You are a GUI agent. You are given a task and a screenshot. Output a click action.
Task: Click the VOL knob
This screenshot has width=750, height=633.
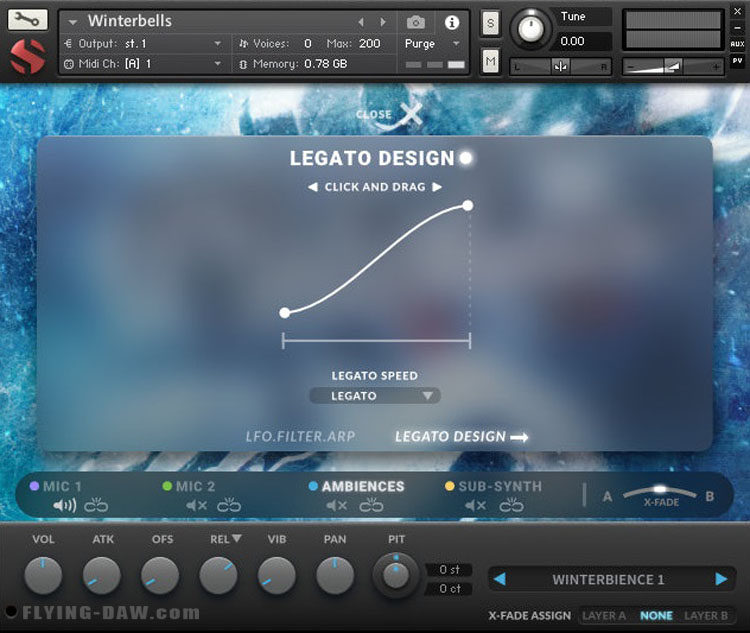click(43, 575)
